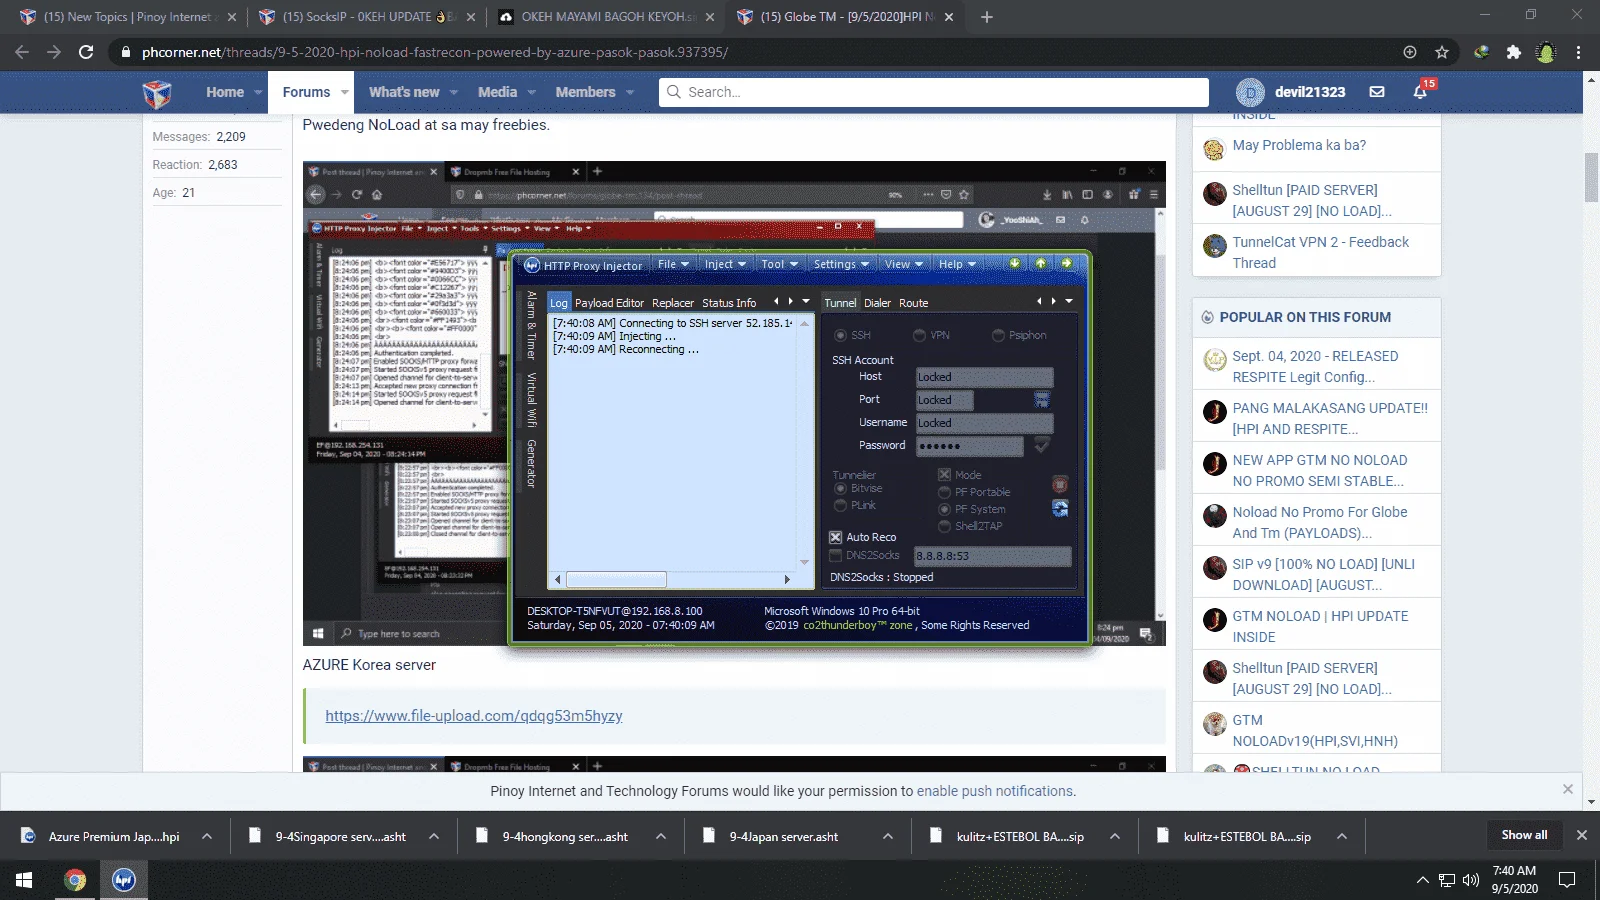Click green up-arrow button in HTTP Proxy Injector title bar
Screen dimensions: 1600x900
(x=1041, y=264)
